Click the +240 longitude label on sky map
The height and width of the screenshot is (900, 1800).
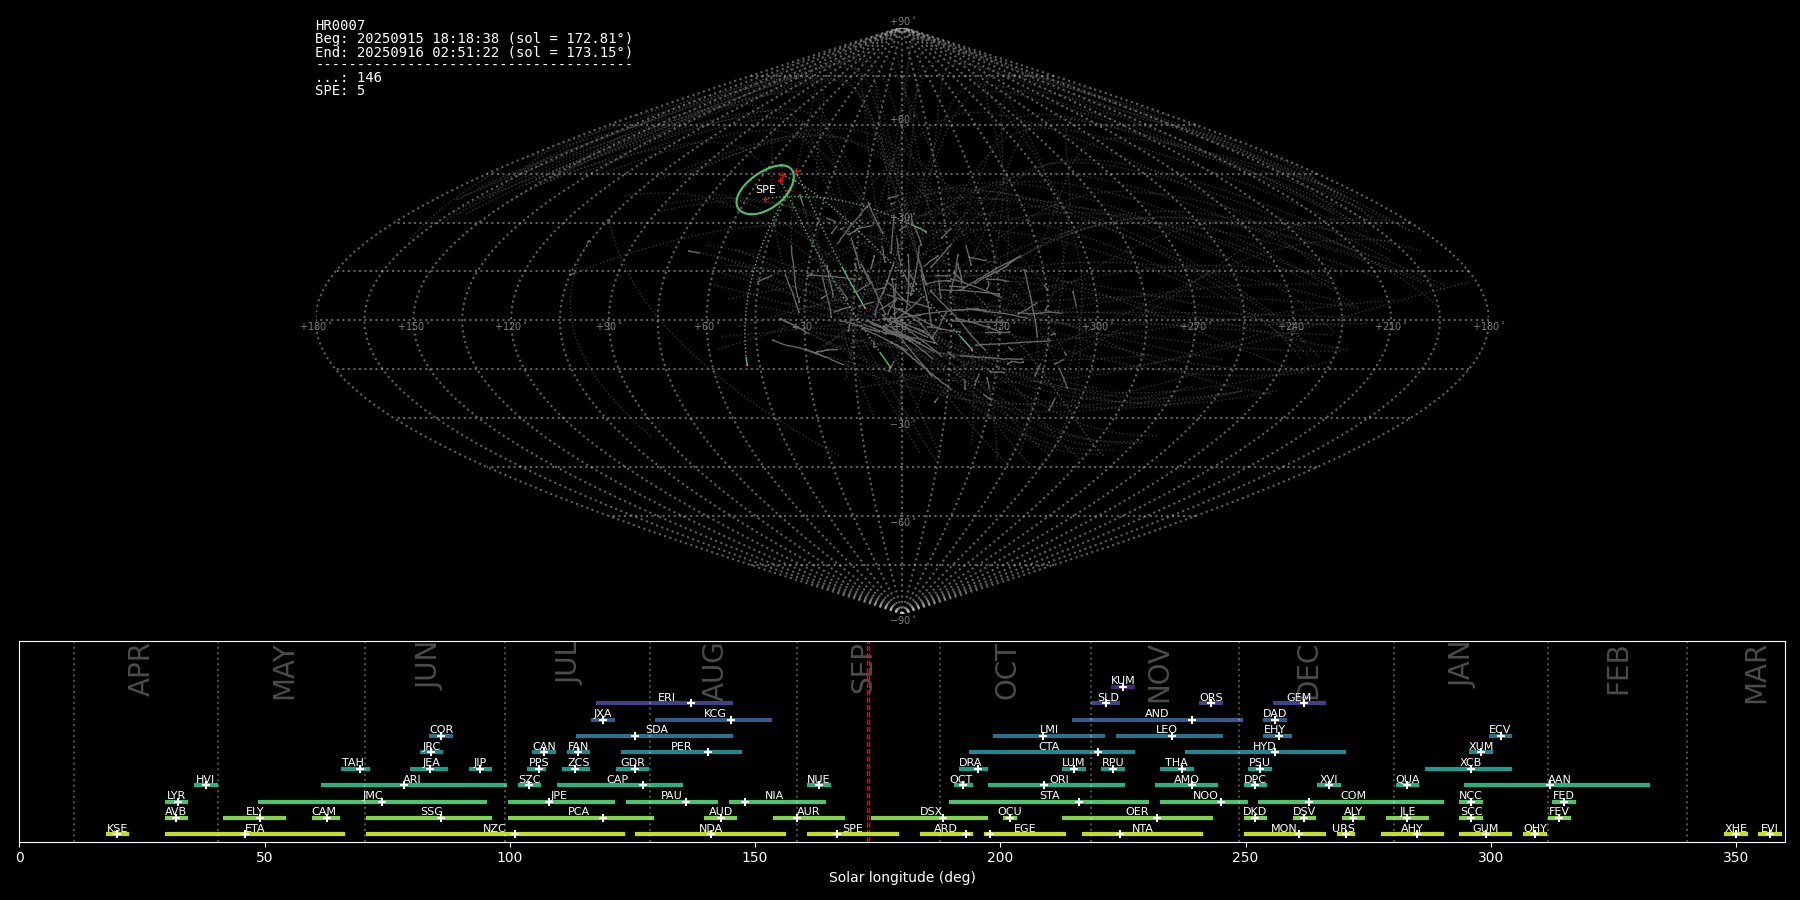[x=1291, y=327]
